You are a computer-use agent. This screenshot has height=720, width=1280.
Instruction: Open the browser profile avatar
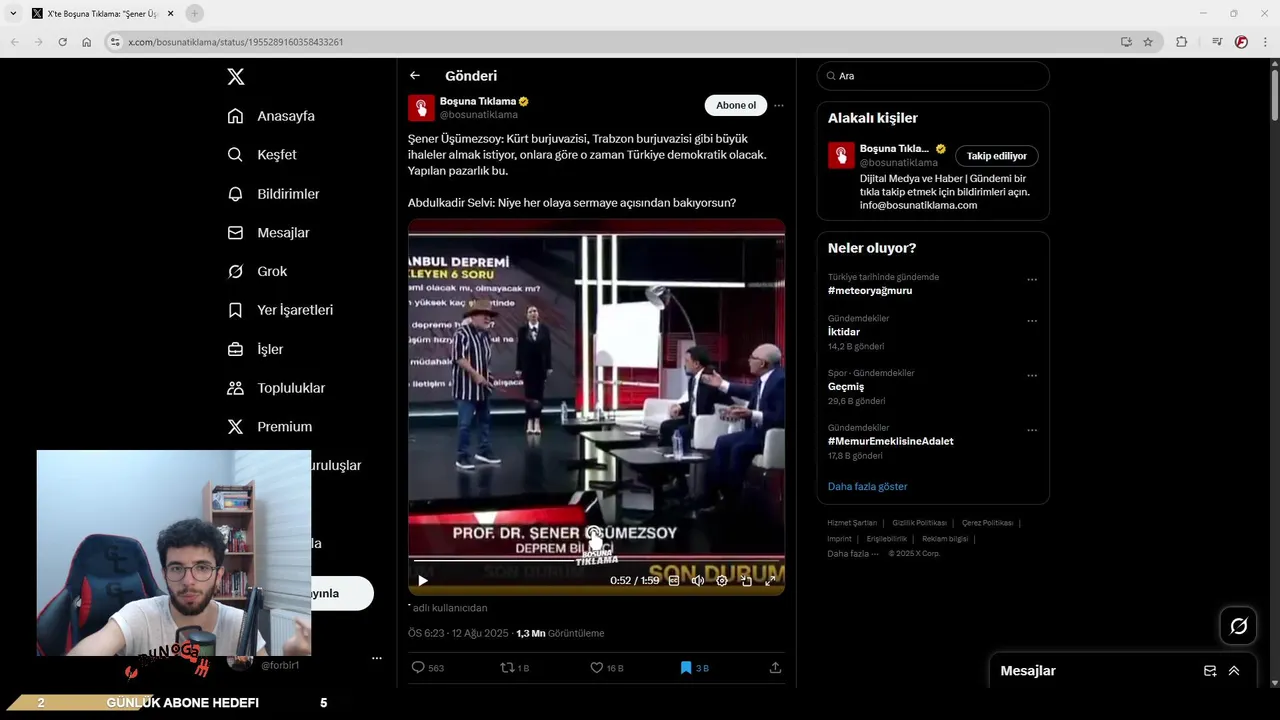[1241, 42]
